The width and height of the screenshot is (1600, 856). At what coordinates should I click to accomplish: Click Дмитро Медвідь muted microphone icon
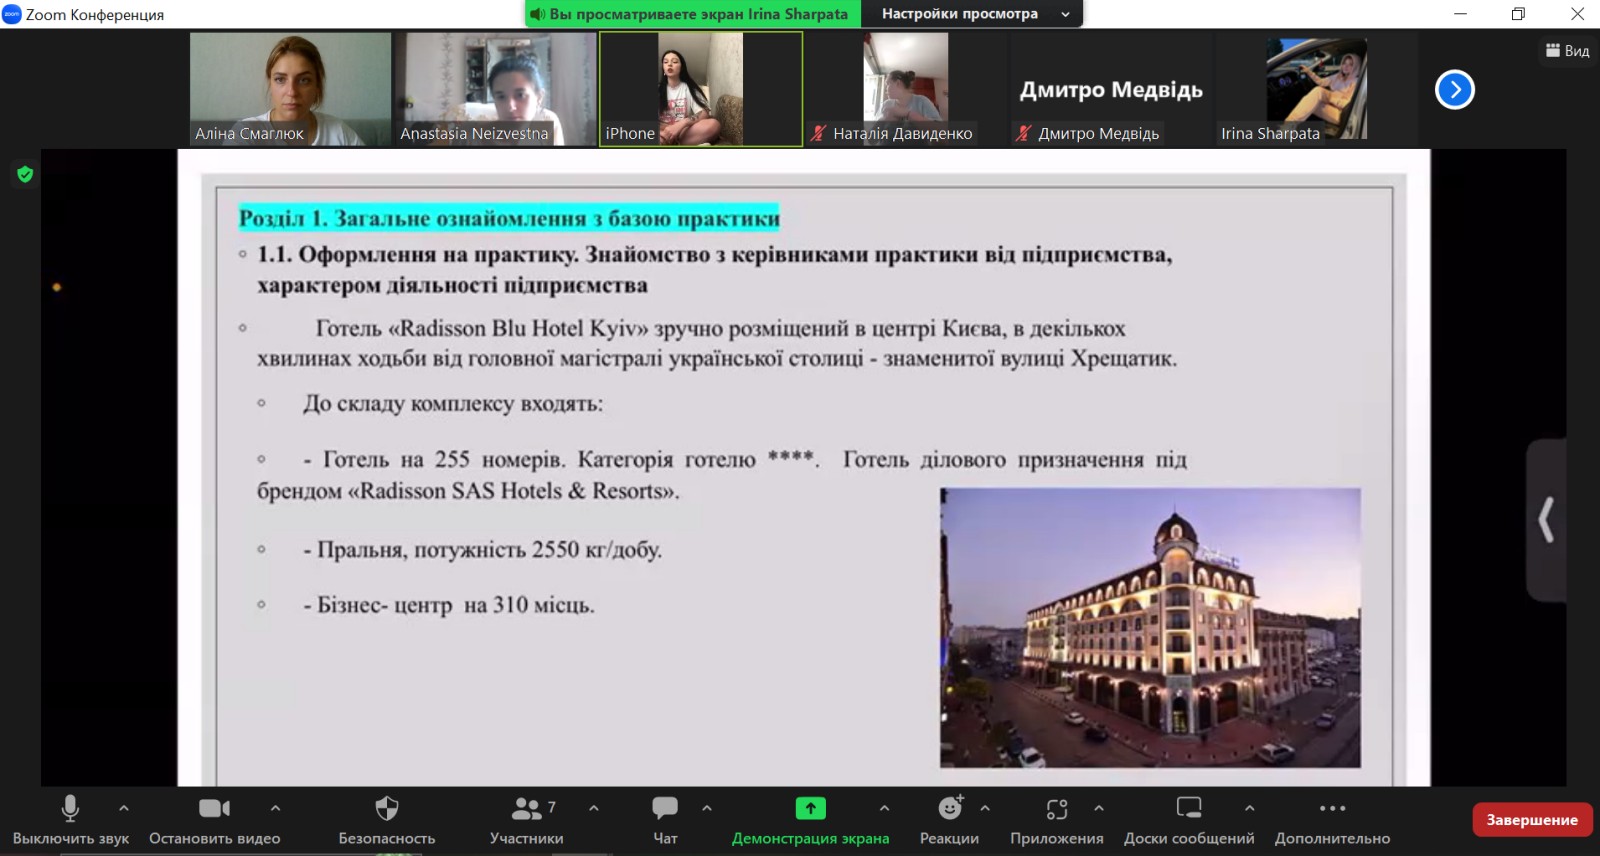[x=1023, y=133]
